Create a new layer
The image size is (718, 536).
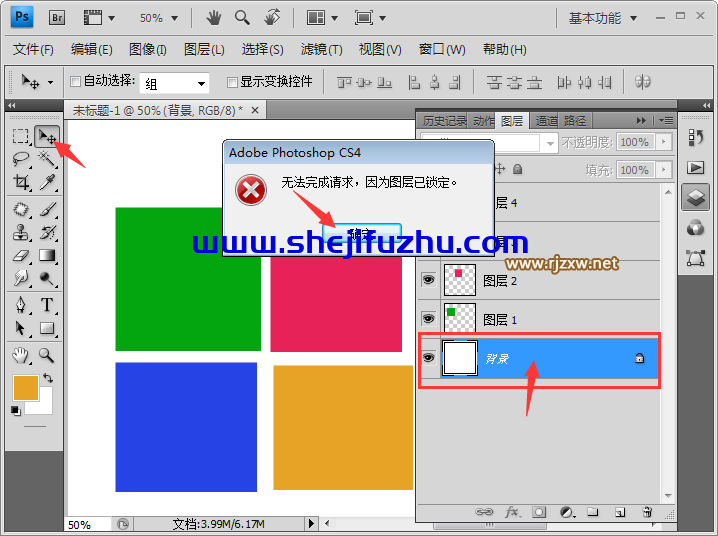pos(620,512)
